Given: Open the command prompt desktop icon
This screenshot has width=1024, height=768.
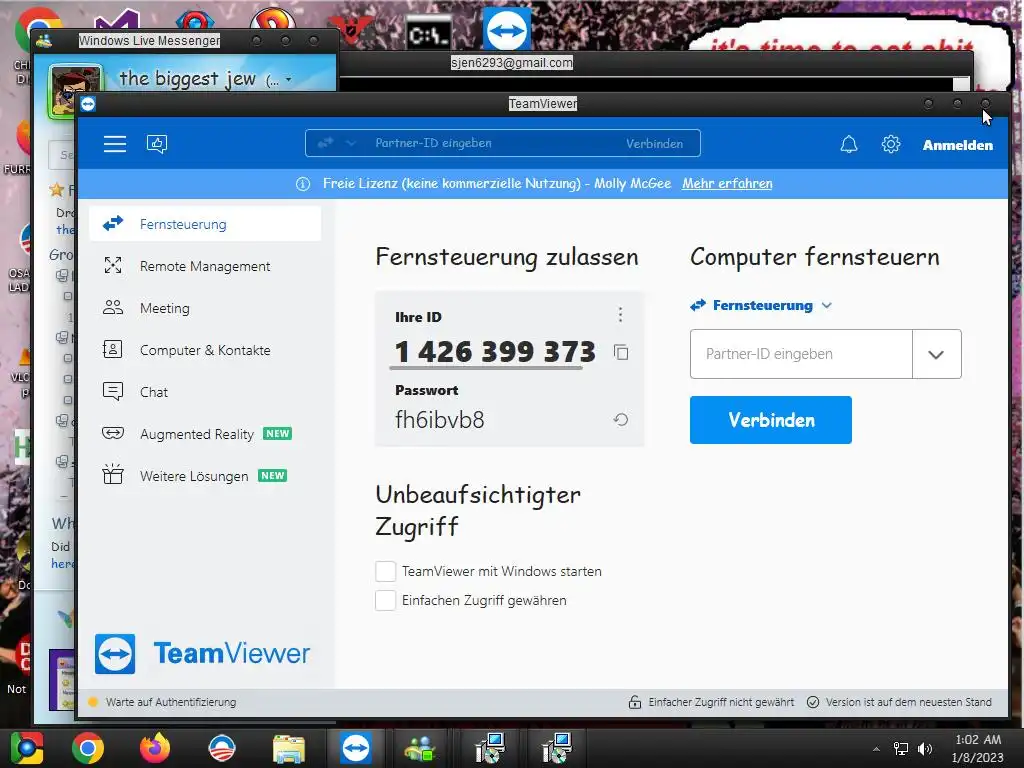Looking at the screenshot, I should click(428, 33).
